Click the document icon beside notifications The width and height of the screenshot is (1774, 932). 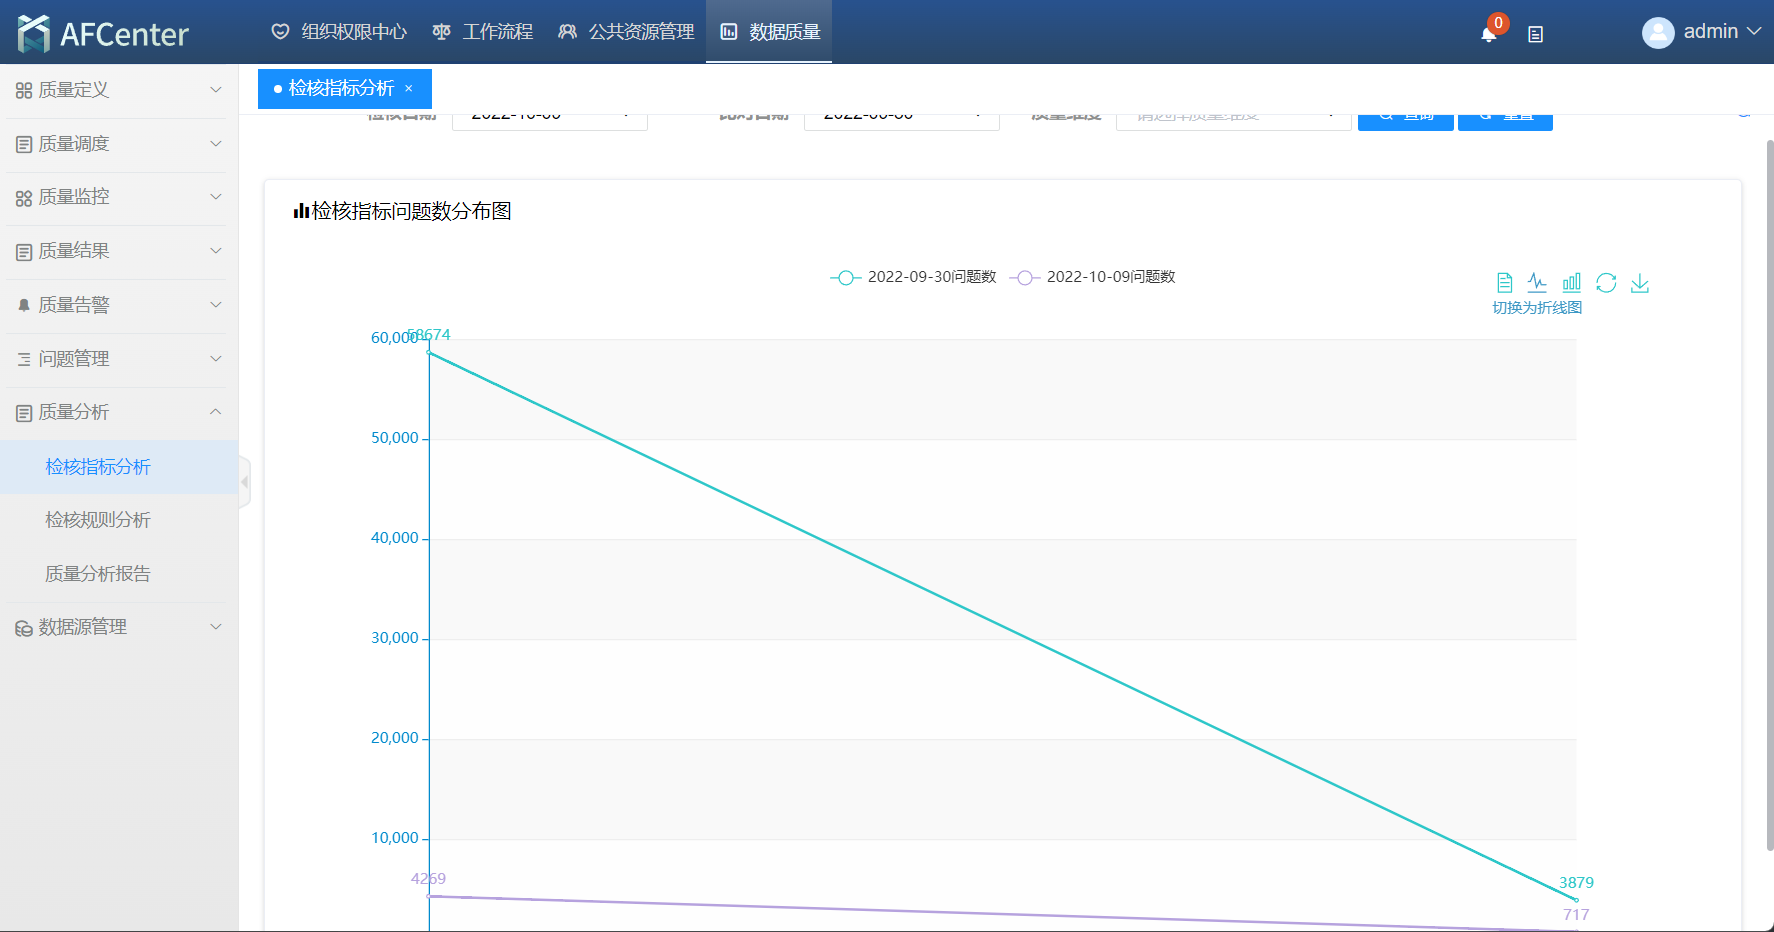(1535, 34)
